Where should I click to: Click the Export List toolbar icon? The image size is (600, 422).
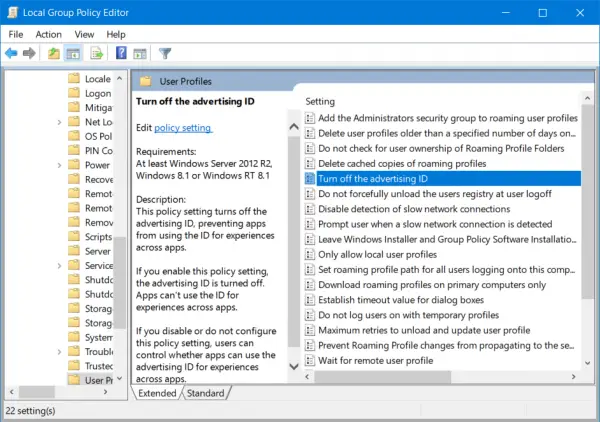97,53
